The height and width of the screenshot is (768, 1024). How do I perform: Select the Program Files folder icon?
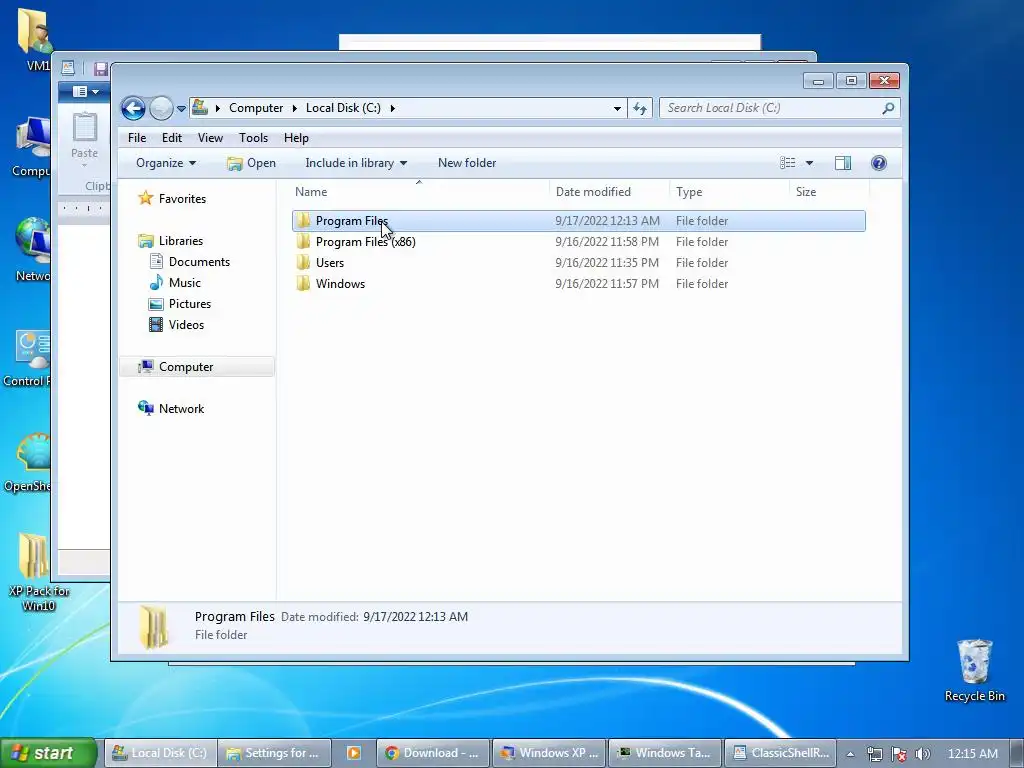303,221
